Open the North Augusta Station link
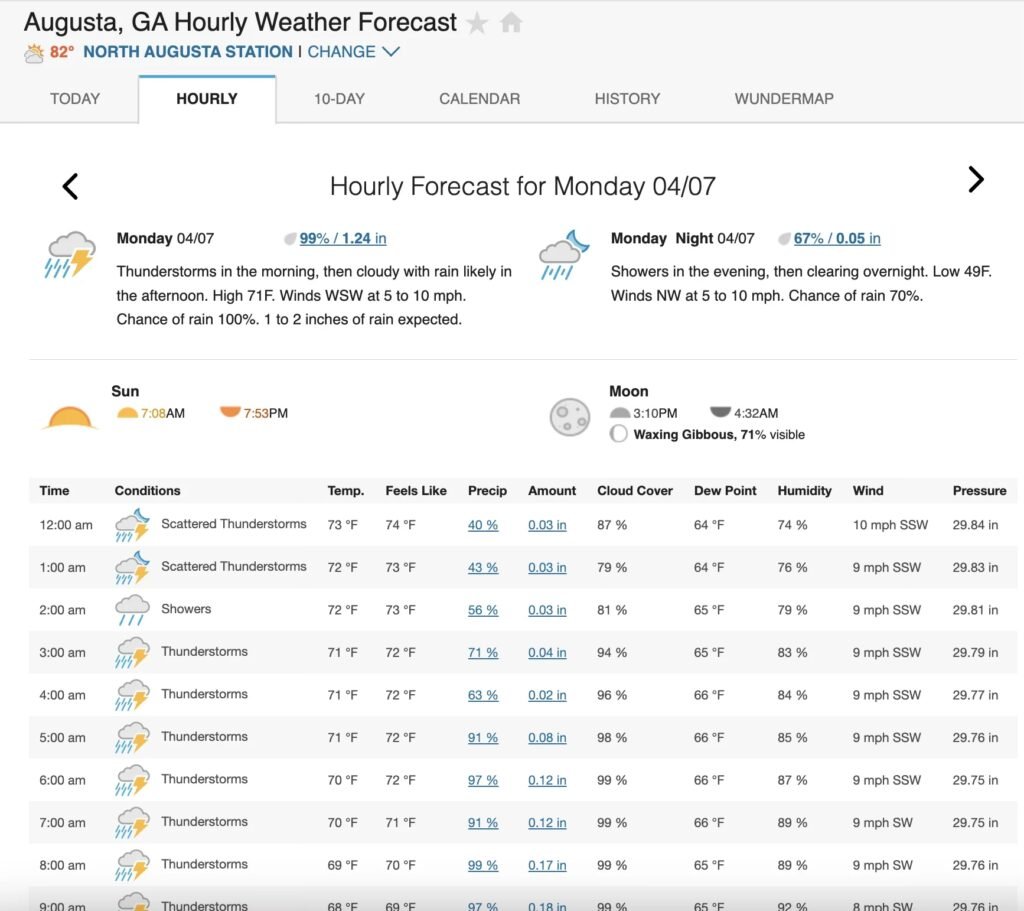Image resolution: width=1024 pixels, height=911 pixels. click(x=188, y=52)
